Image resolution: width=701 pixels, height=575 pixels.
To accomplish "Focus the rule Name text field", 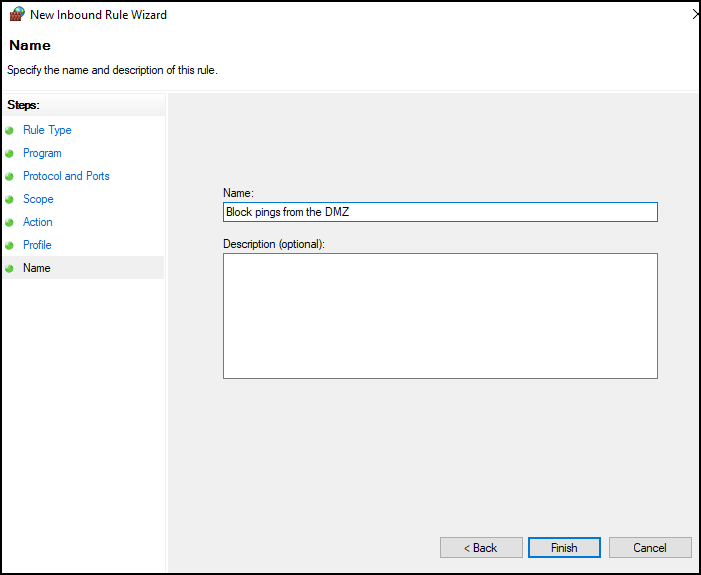I will [440, 212].
